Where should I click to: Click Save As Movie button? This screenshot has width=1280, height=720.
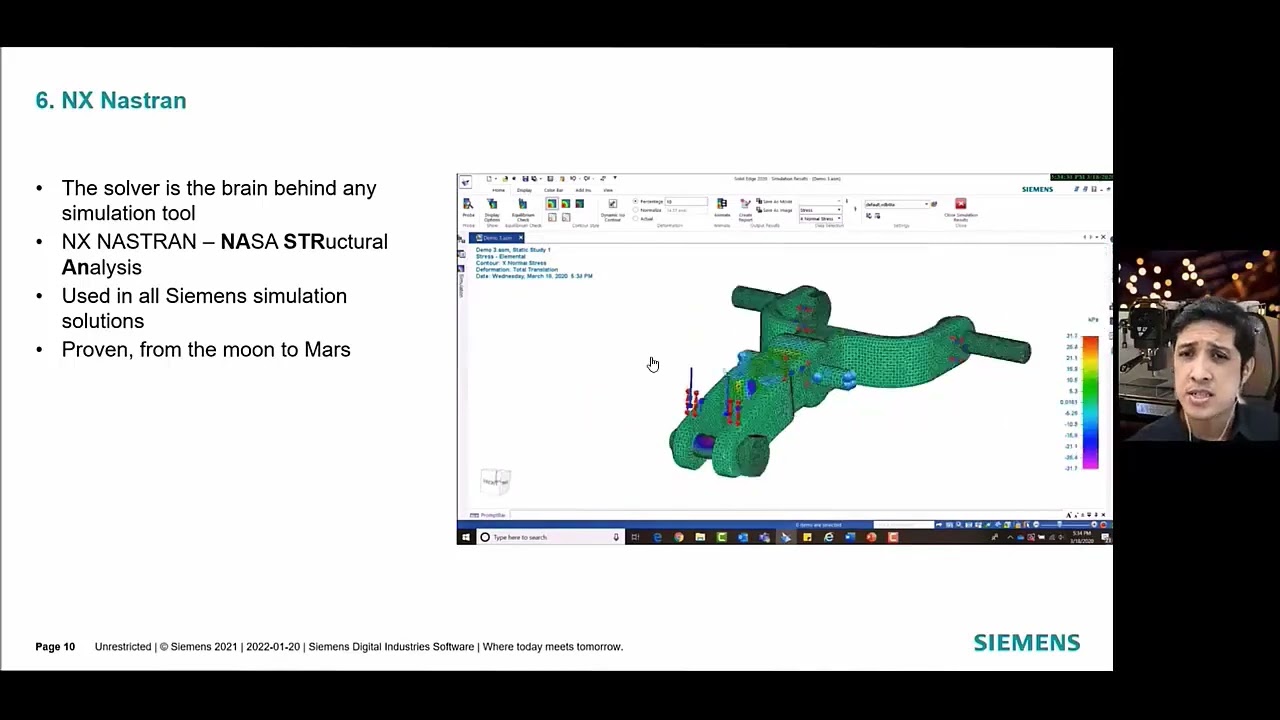[x=772, y=201]
